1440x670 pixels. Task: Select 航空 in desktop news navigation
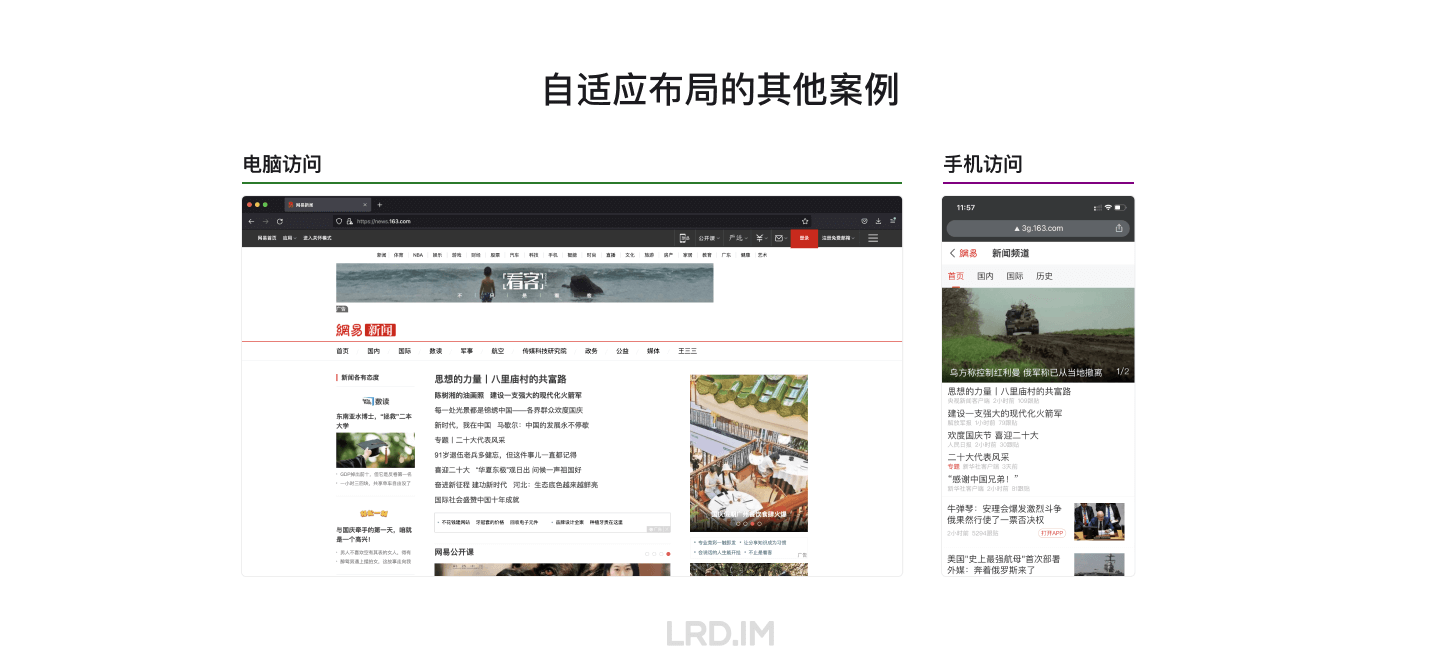[x=498, y=351]
